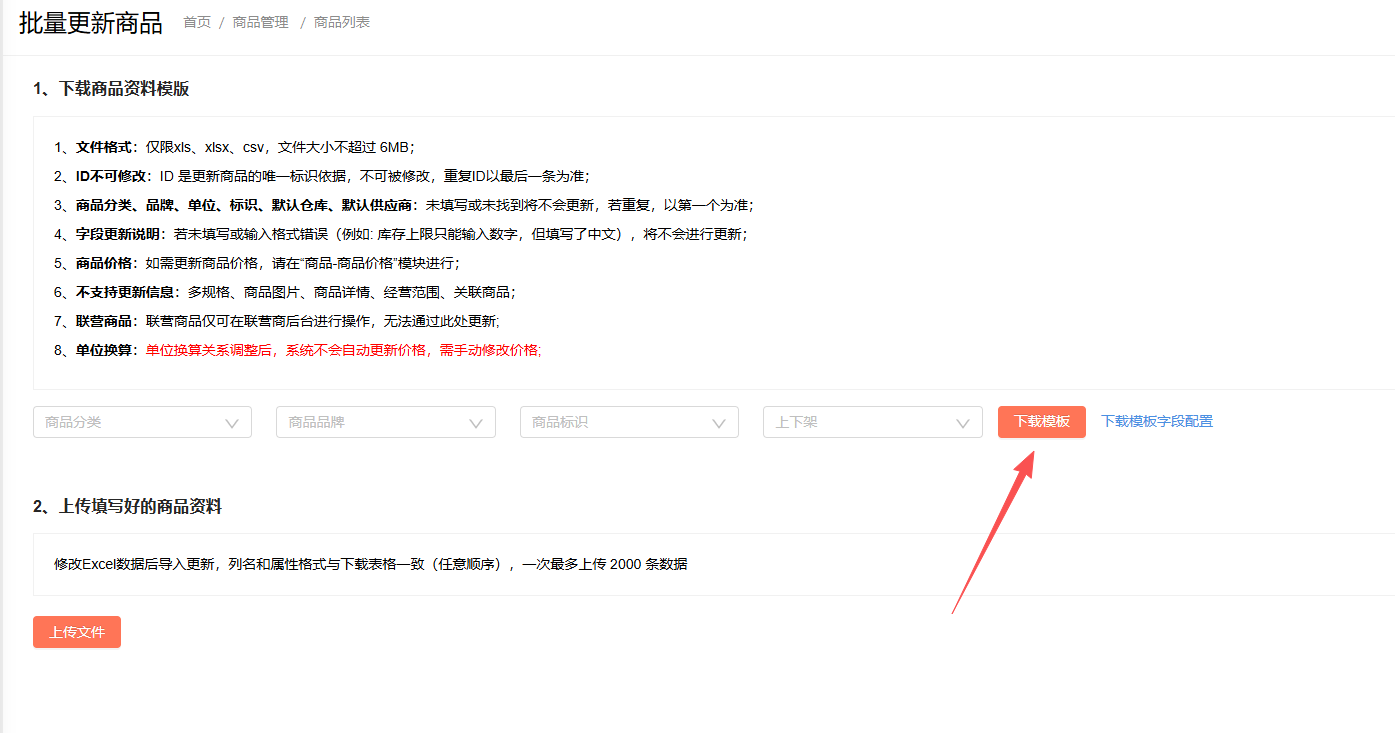Click the 联营商品 rule line

click(277, 321)
